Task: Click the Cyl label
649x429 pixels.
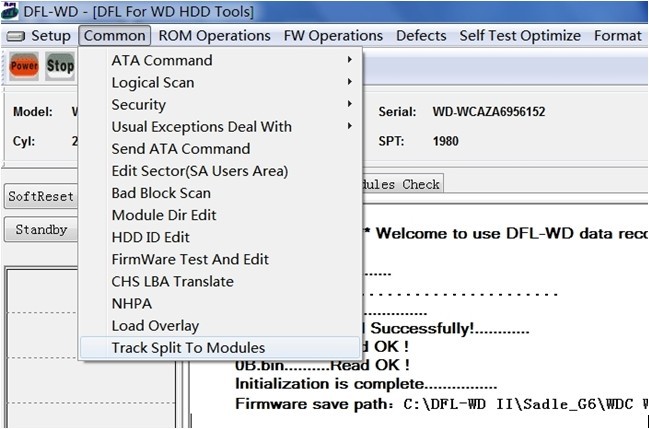Action: point(24,141)
